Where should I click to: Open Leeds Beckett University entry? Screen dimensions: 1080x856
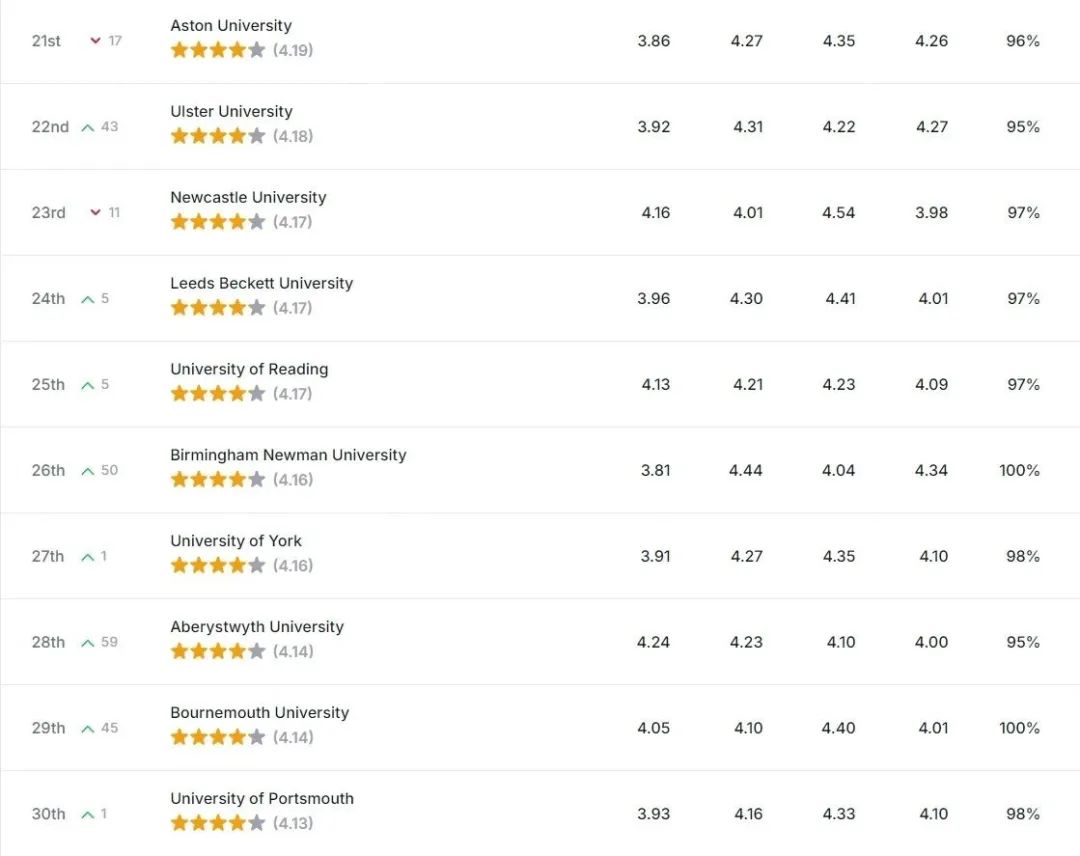pos(262,283)
